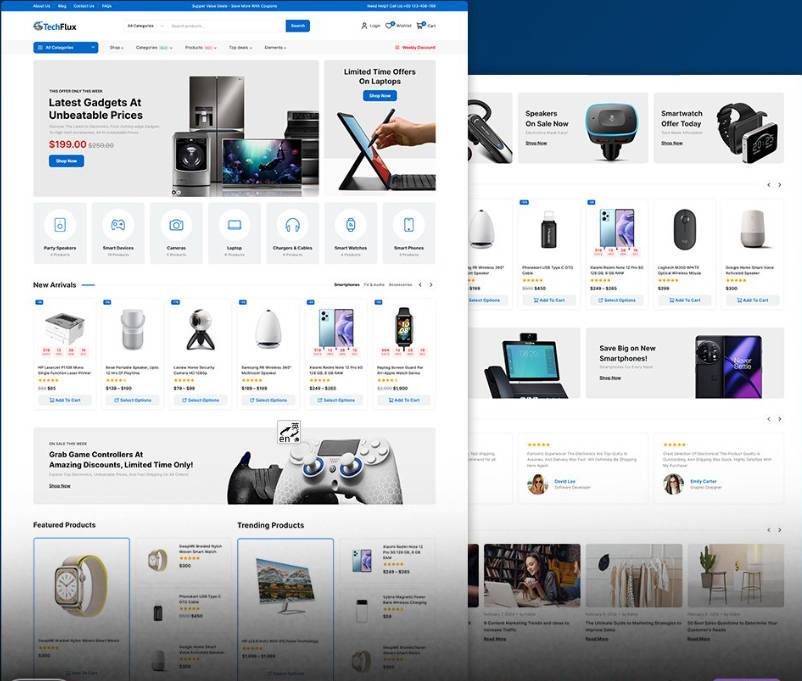This screenshot has height=681, width=802.
Task: Select Options for Bose portable speaker
Action: 132,400
